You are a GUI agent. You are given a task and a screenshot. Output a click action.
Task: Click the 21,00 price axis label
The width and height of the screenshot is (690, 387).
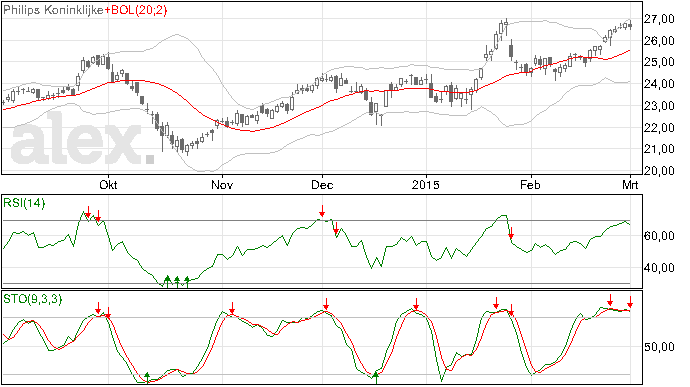659,149
